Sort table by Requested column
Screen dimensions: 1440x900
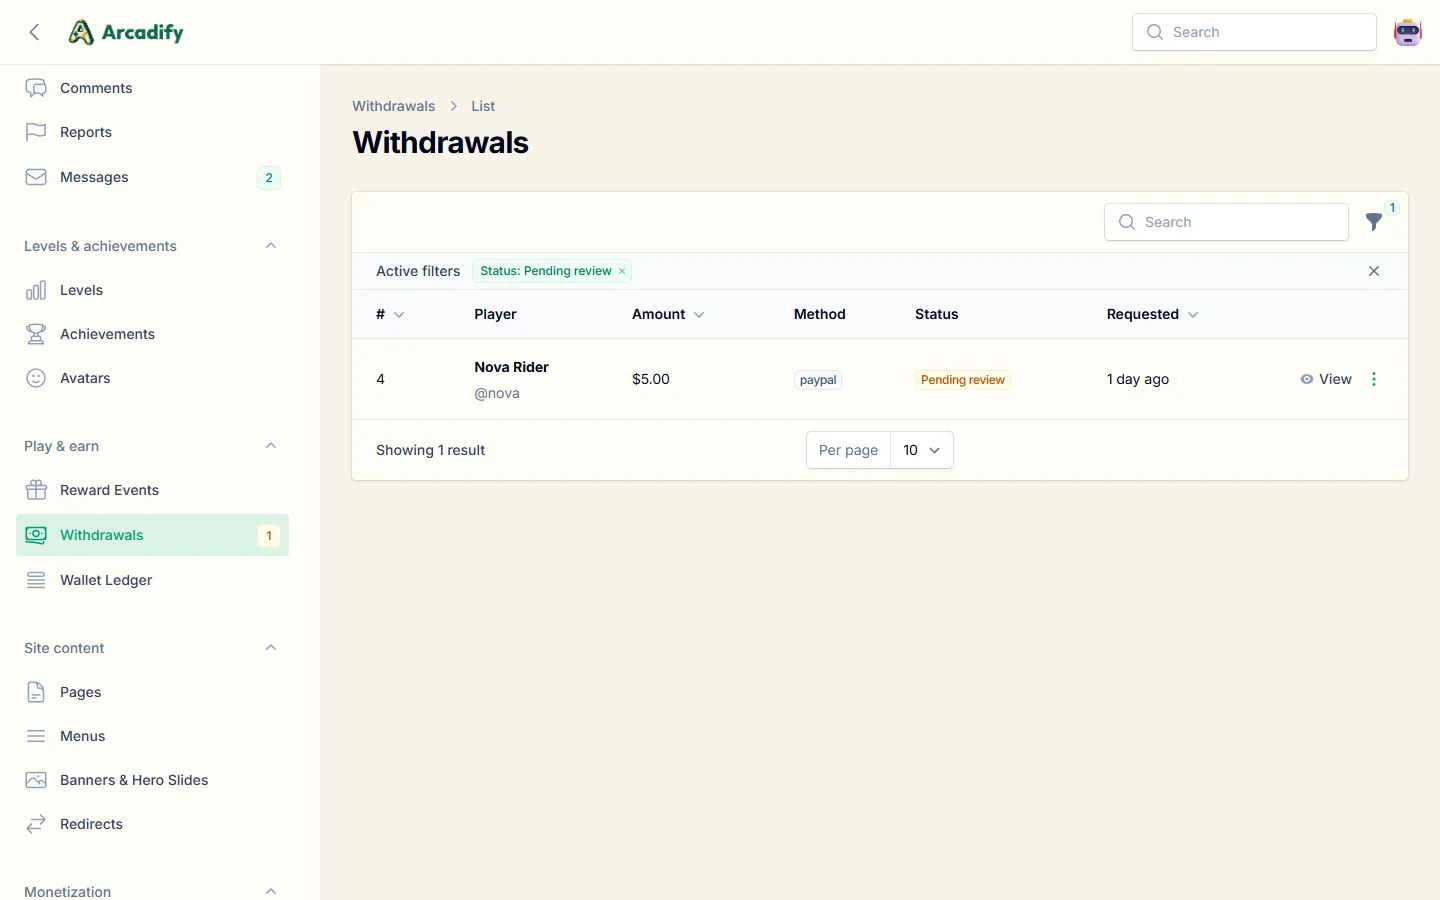pyautogui.click(x=1152, y=314)
